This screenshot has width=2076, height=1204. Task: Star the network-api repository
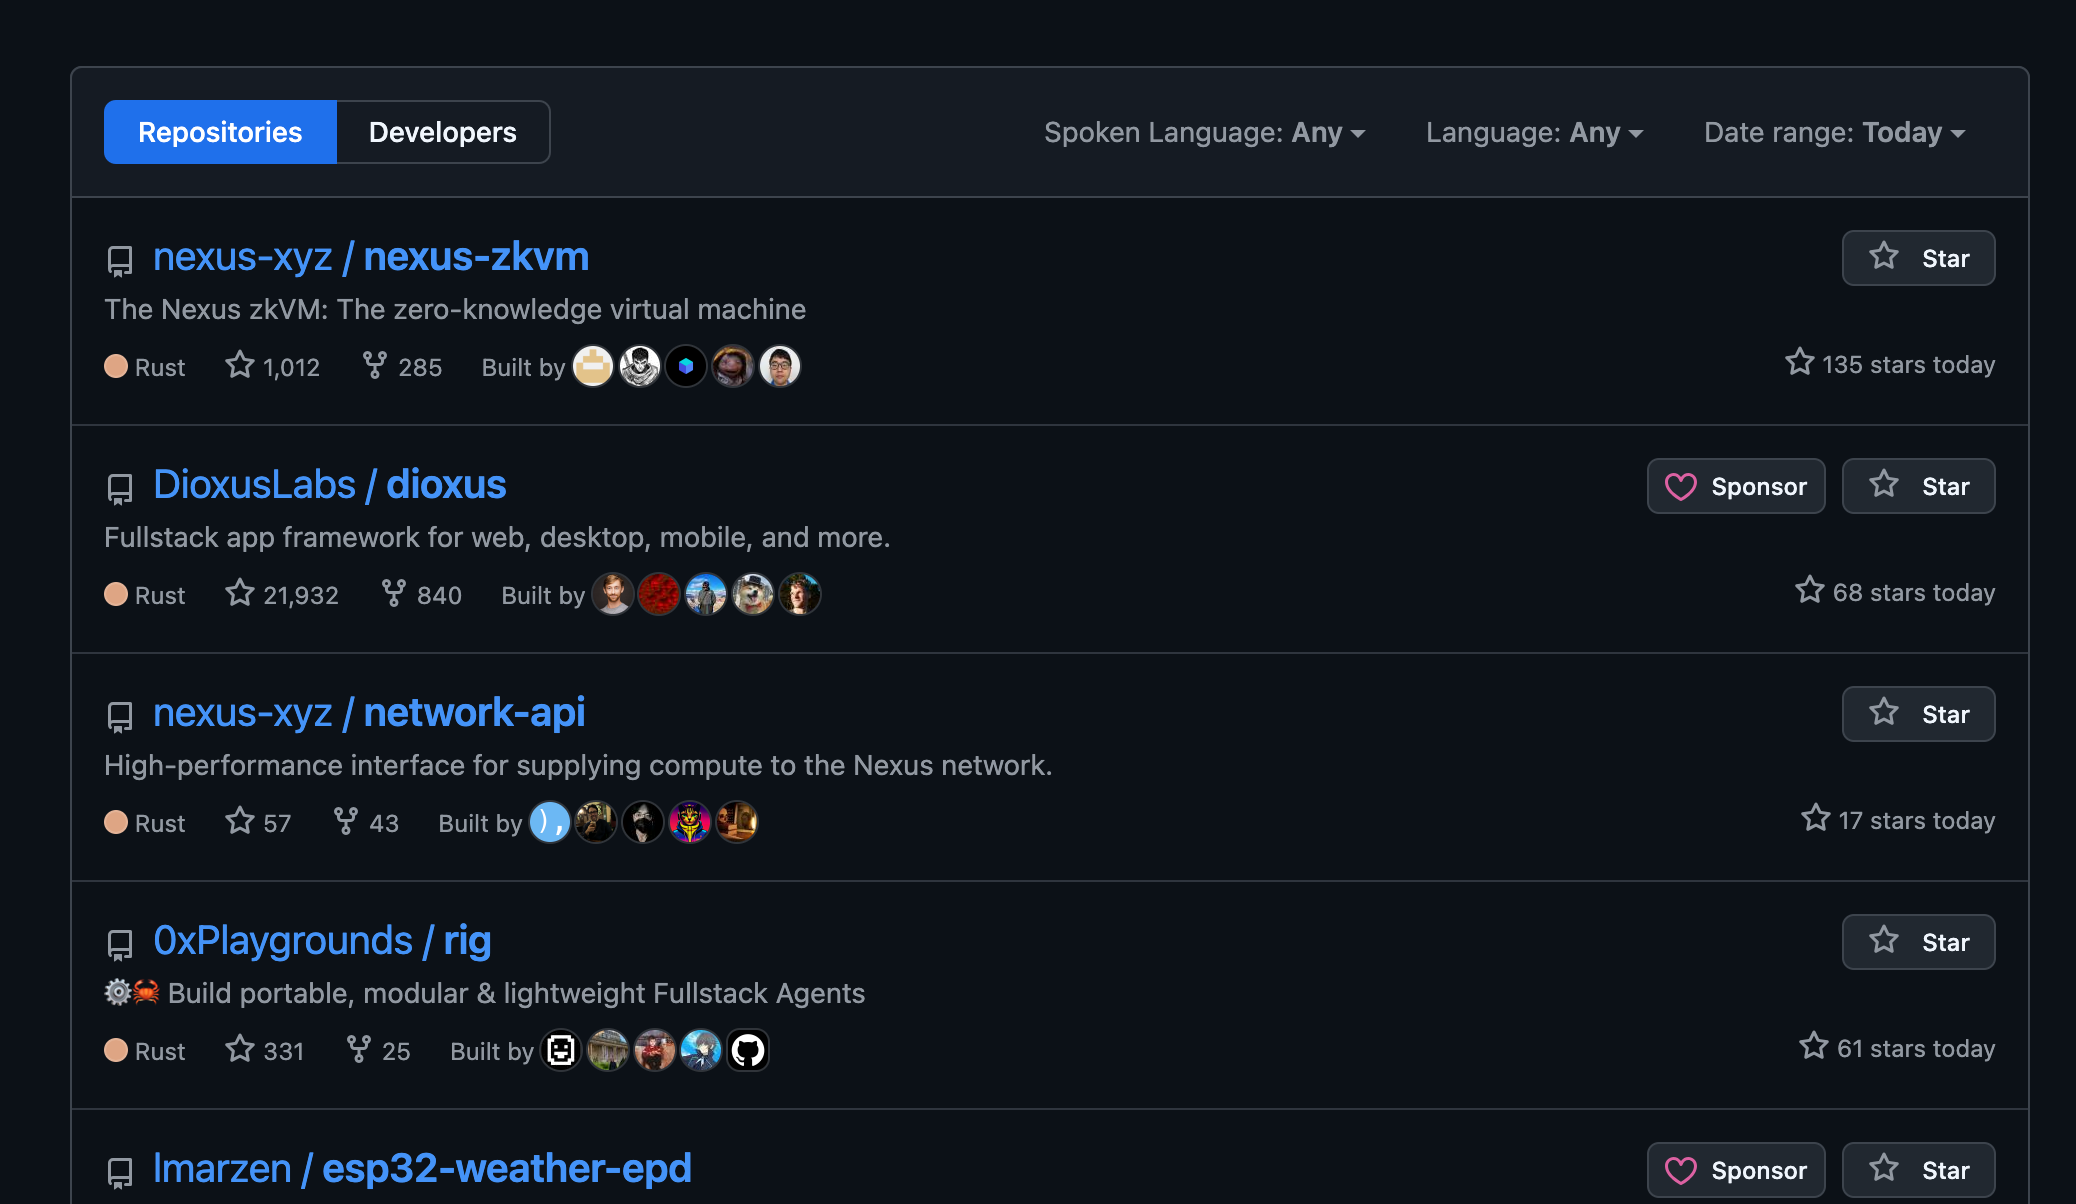click(x=1918, y=714)
